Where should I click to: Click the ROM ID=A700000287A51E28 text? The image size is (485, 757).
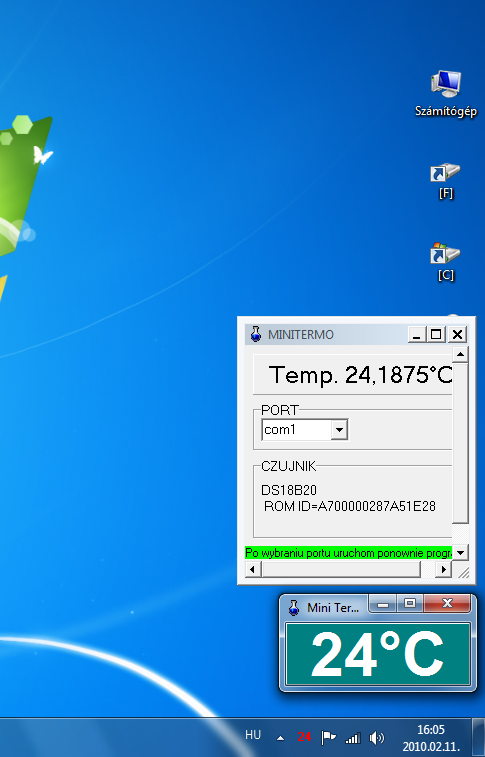point(350,506)
